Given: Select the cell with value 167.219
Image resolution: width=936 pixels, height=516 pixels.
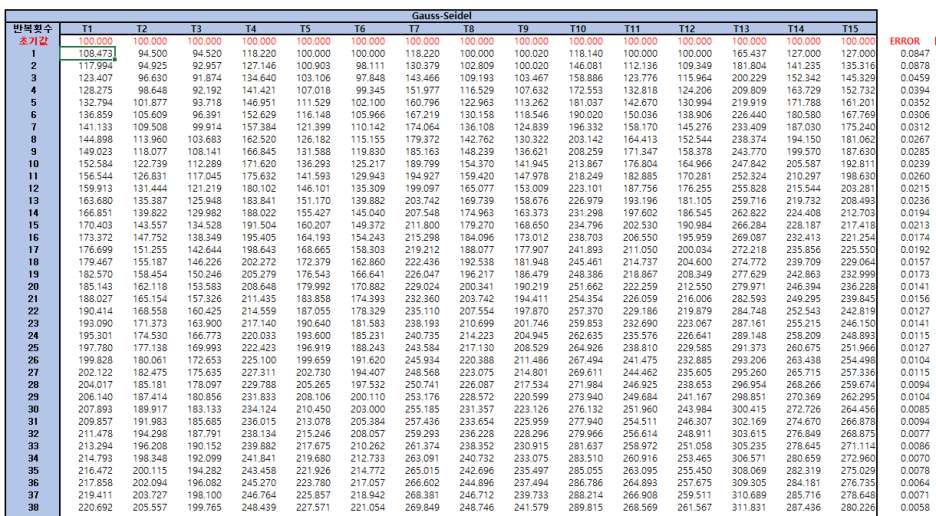Looking at the screenshot, I should [414, 115].
